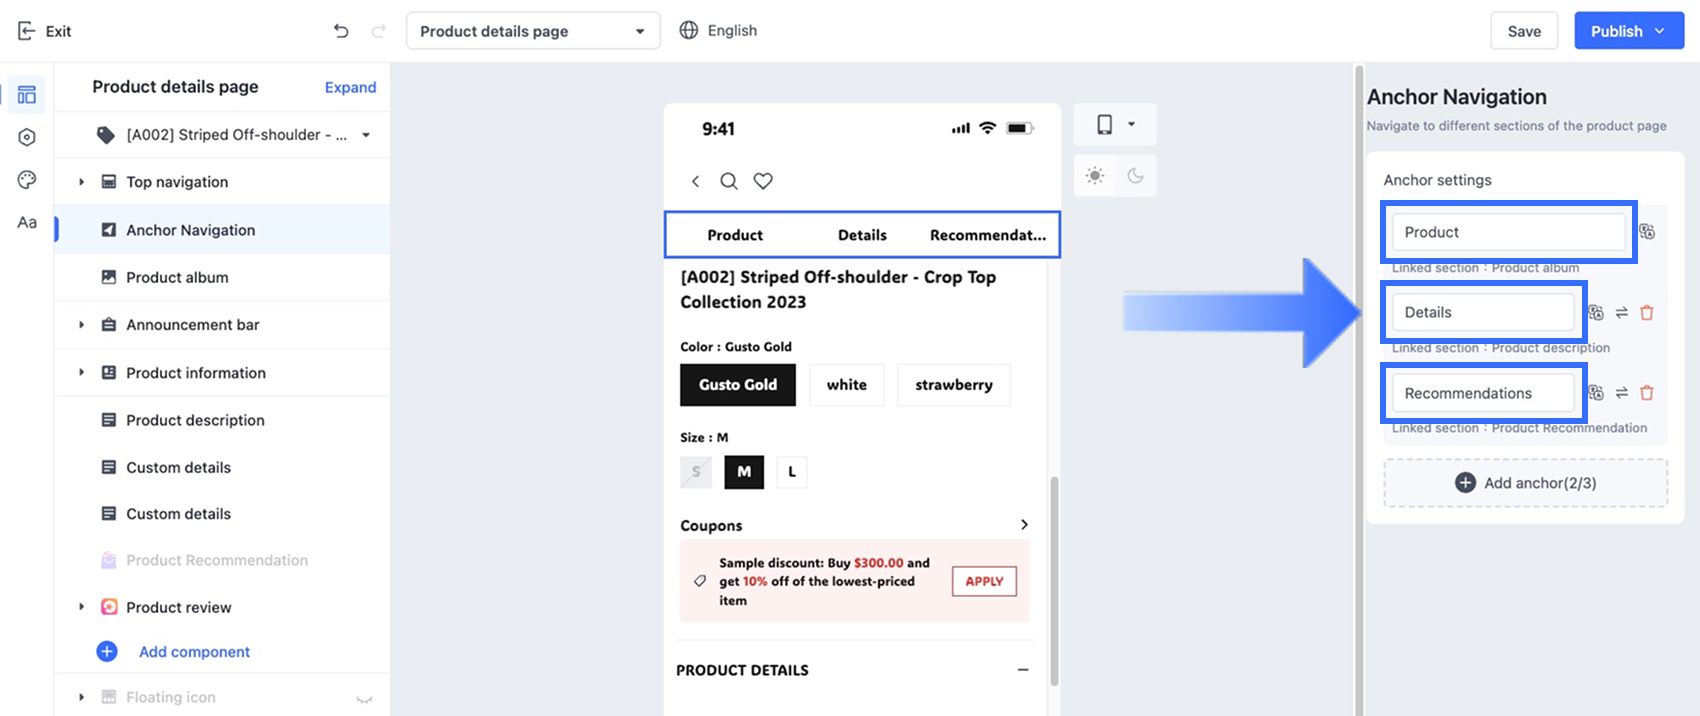Expand the Top navigation tree item
This screenshot has width=1700, height=716.
click(x=82, y=182)
